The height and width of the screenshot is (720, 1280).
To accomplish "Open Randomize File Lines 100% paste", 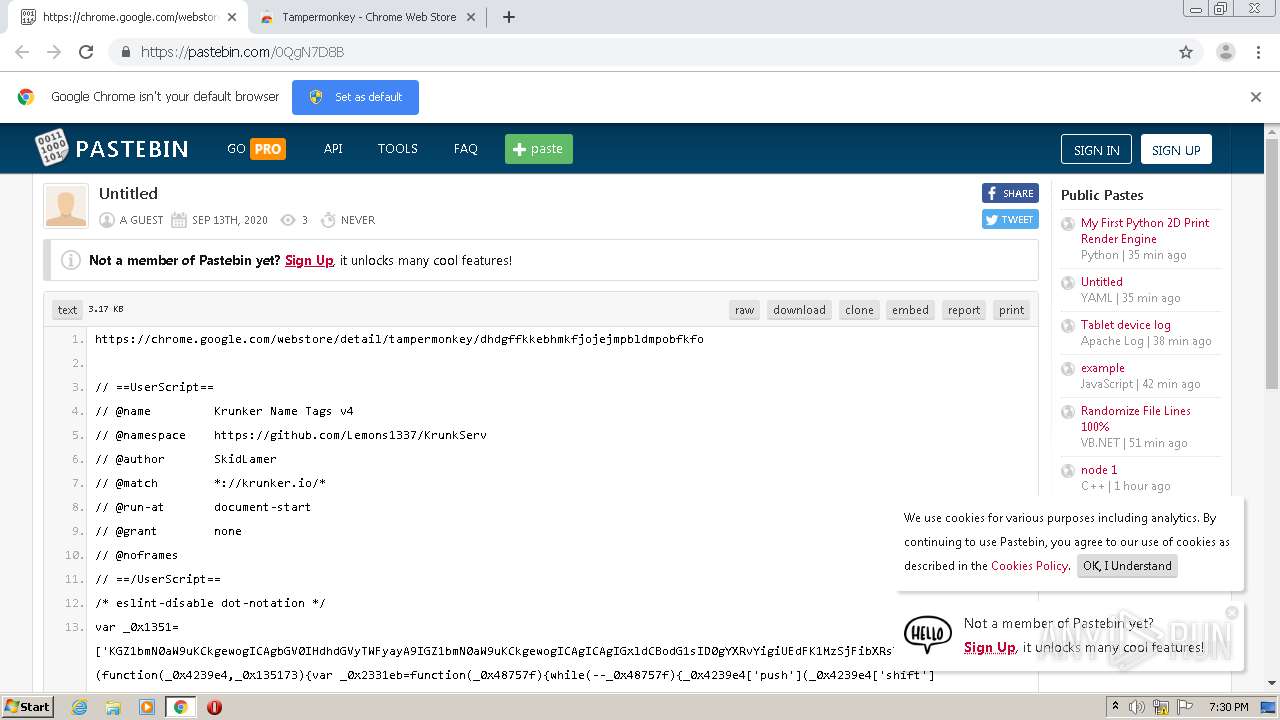I will [x=1136, y=418].
